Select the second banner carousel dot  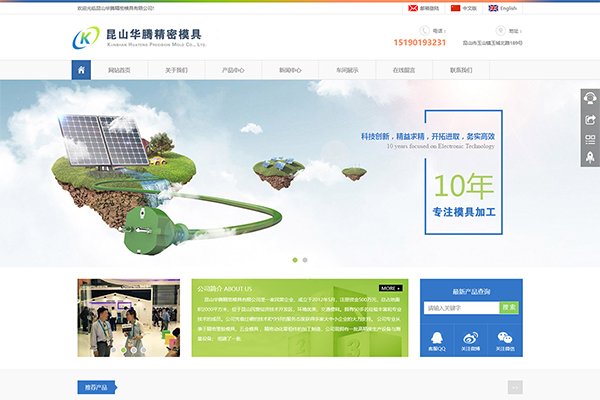305,259
